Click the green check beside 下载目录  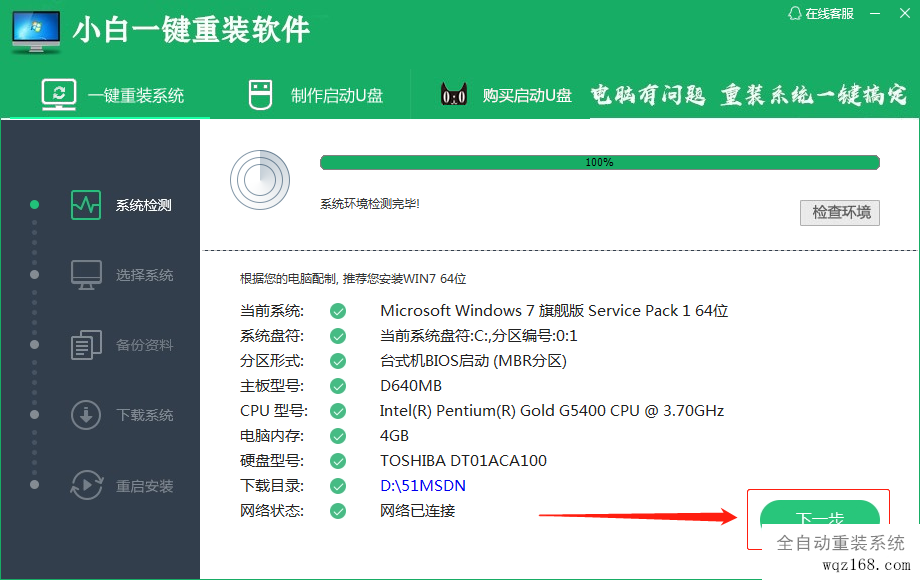click(338, 486)
